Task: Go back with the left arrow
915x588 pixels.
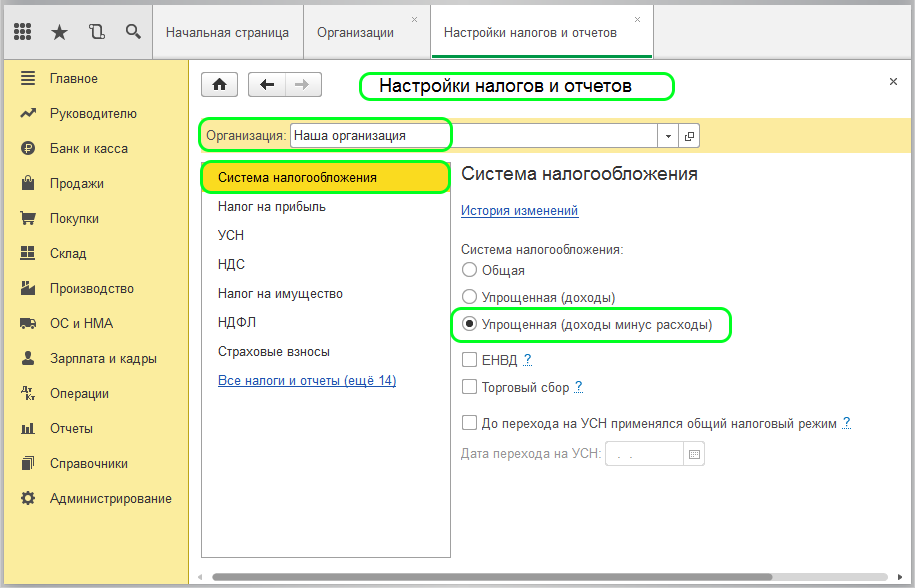Action: (x=267, y=85)
